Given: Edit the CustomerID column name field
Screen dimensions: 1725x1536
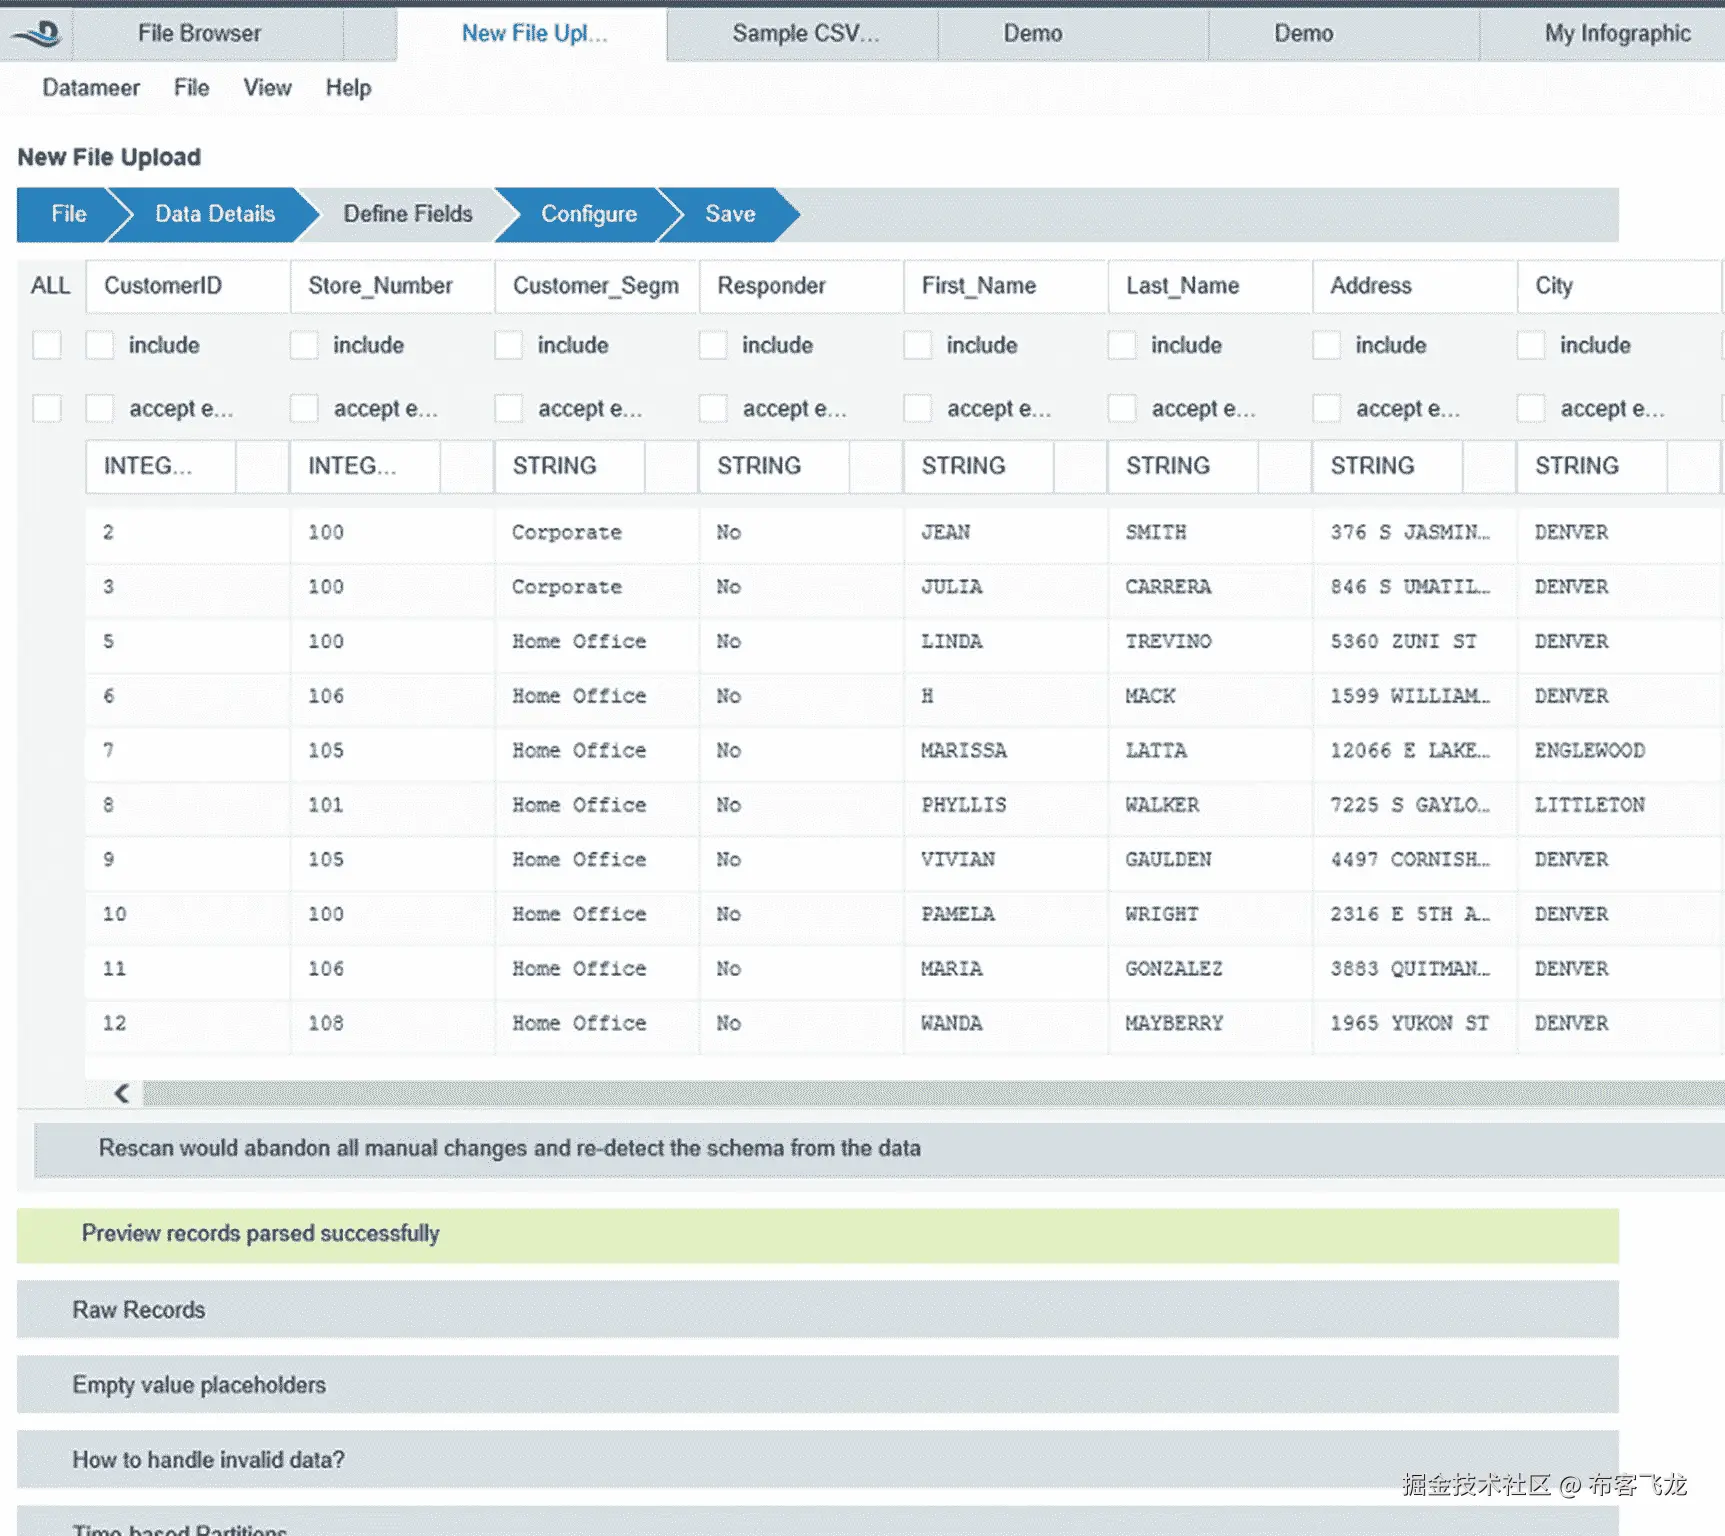Looking at the screenshot, I should click(x=187, y=286).
